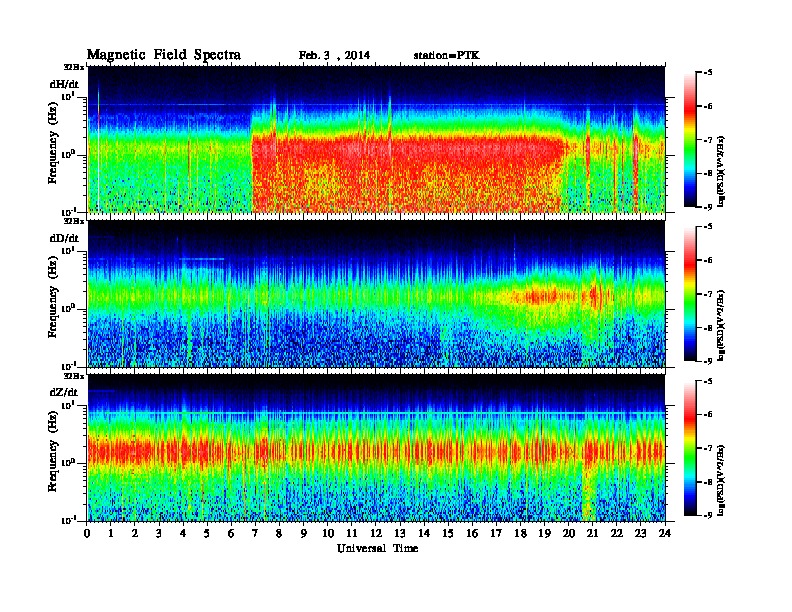Select the date text 'Feb. 3 , 2014'
Viewport: 792px width, 612px height.
(x=334, y=55)
